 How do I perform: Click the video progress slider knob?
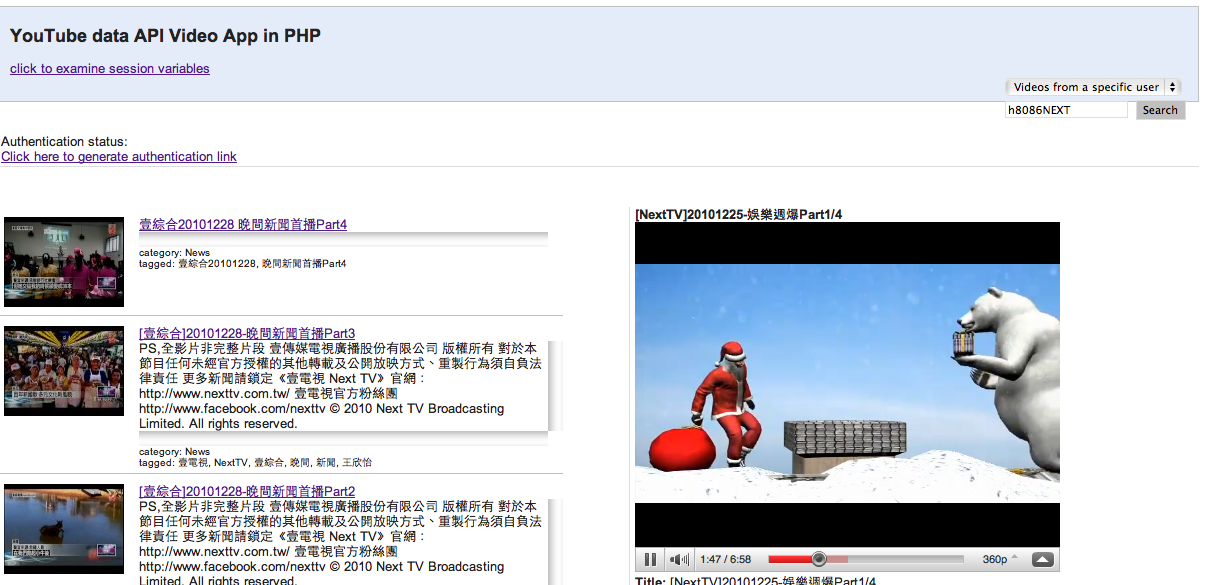819,559
